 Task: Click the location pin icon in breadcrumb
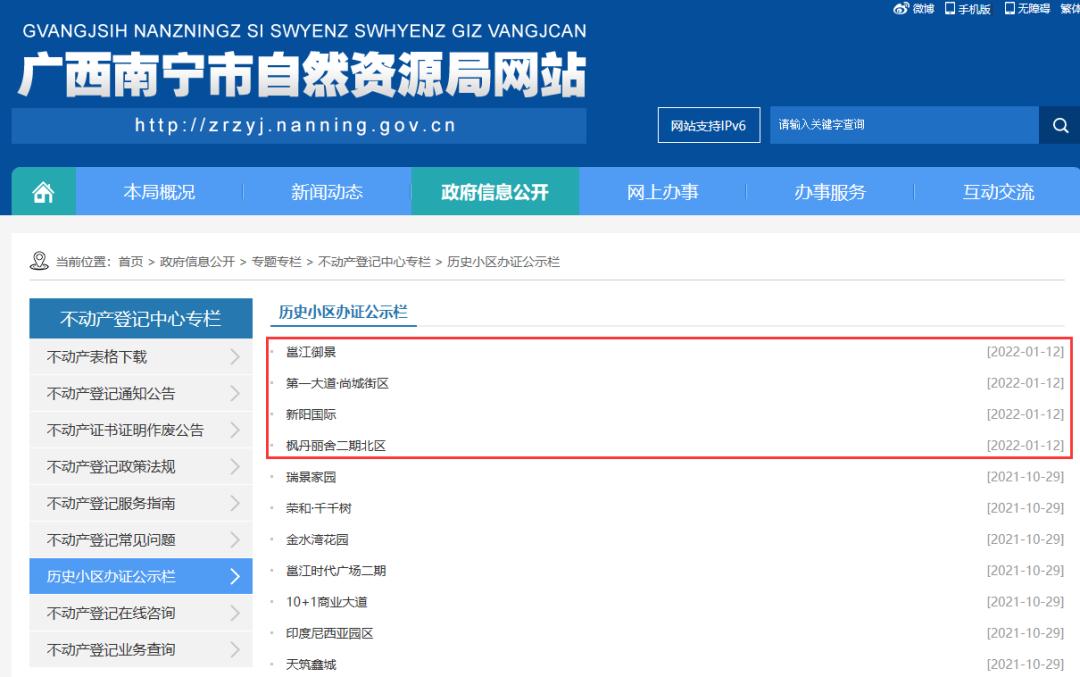tap(38, 261)
